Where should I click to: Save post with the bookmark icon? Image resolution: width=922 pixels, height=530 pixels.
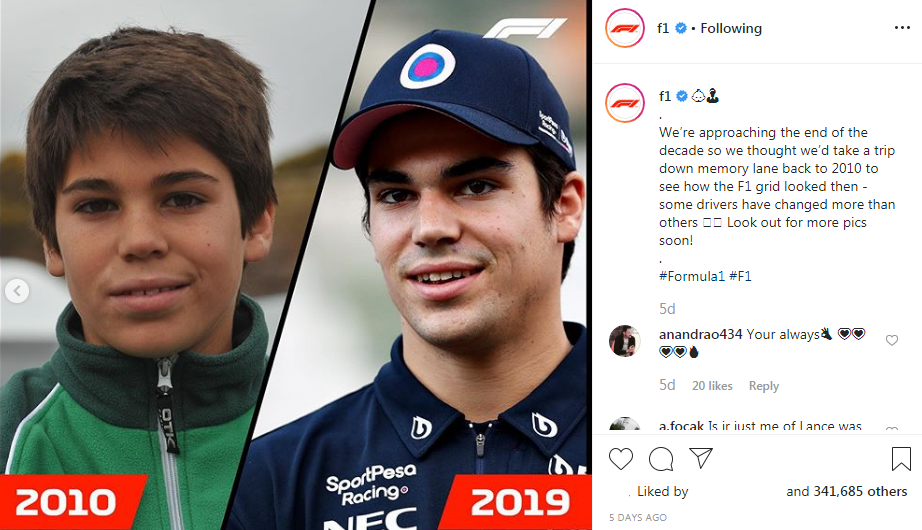[901, 459]
